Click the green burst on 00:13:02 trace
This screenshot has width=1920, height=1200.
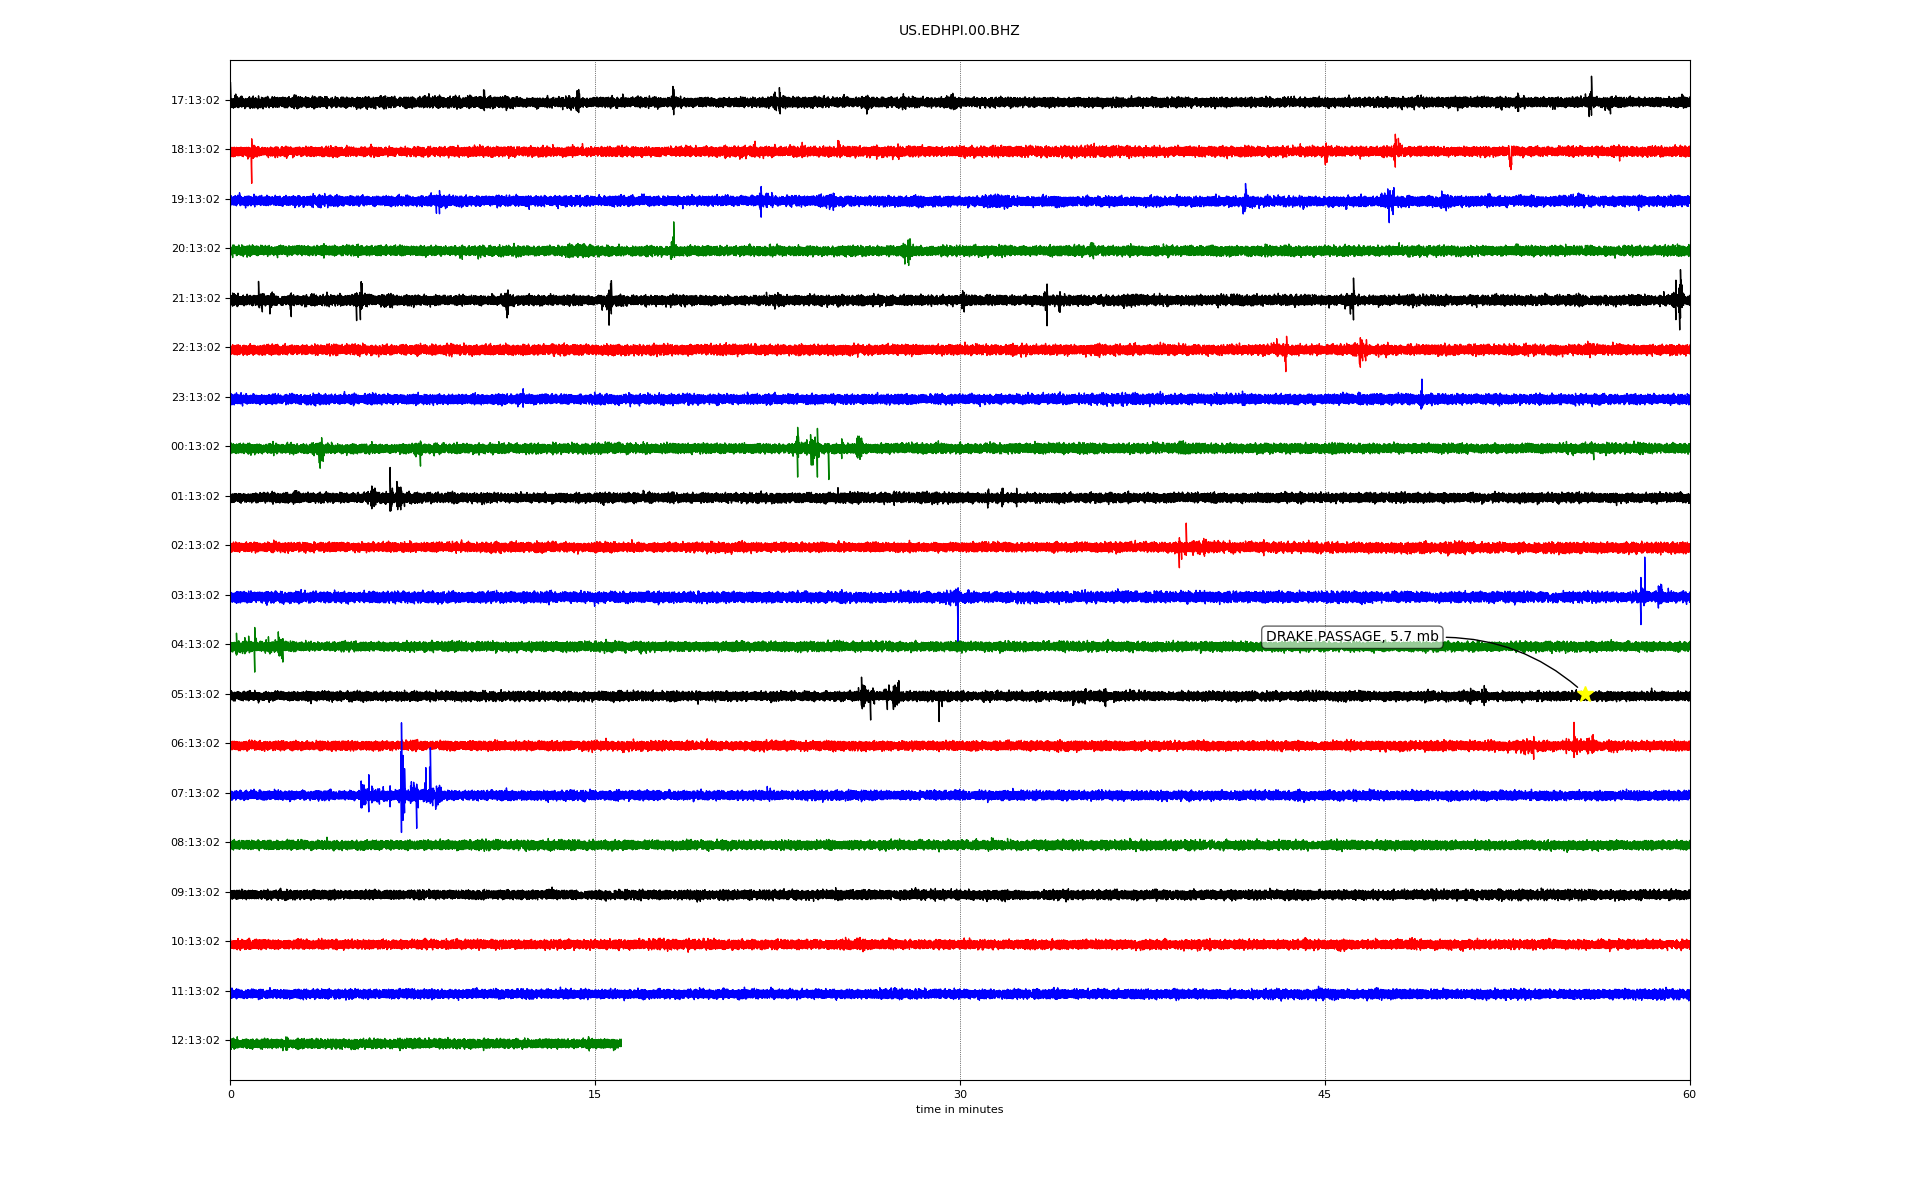[828, 452]
